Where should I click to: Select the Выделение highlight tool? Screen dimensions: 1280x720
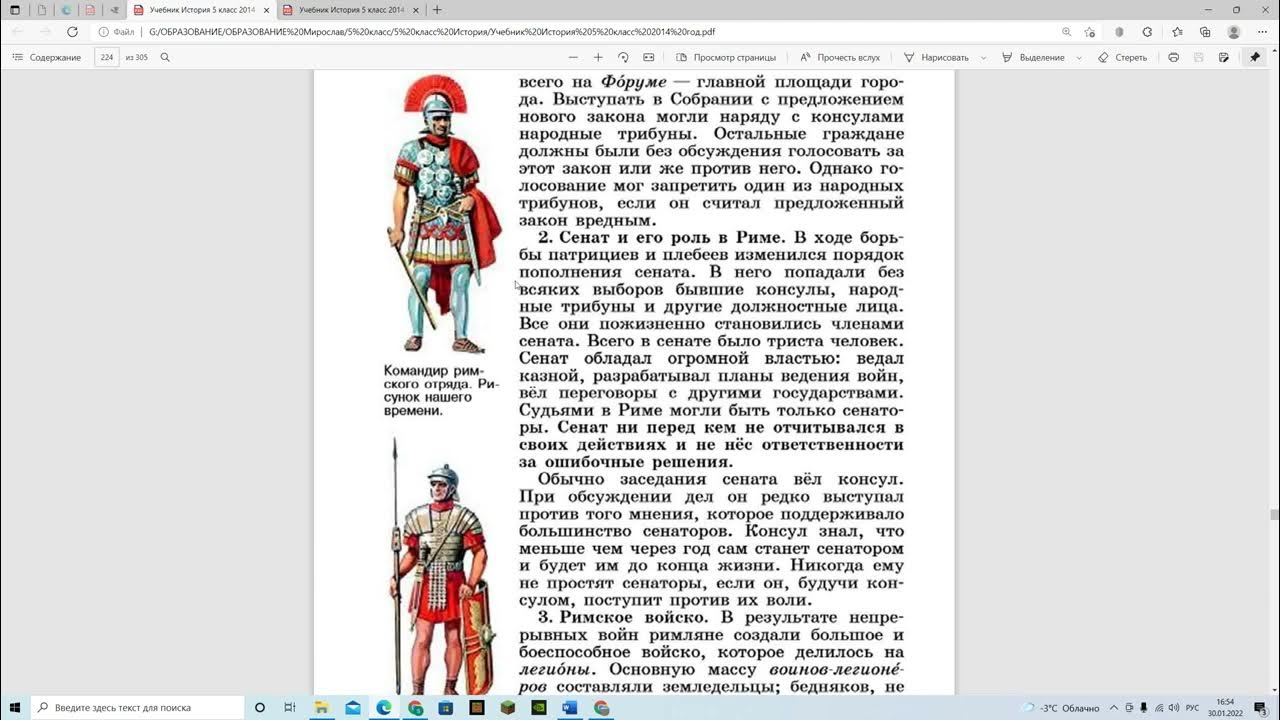[x=1033, y=57]
